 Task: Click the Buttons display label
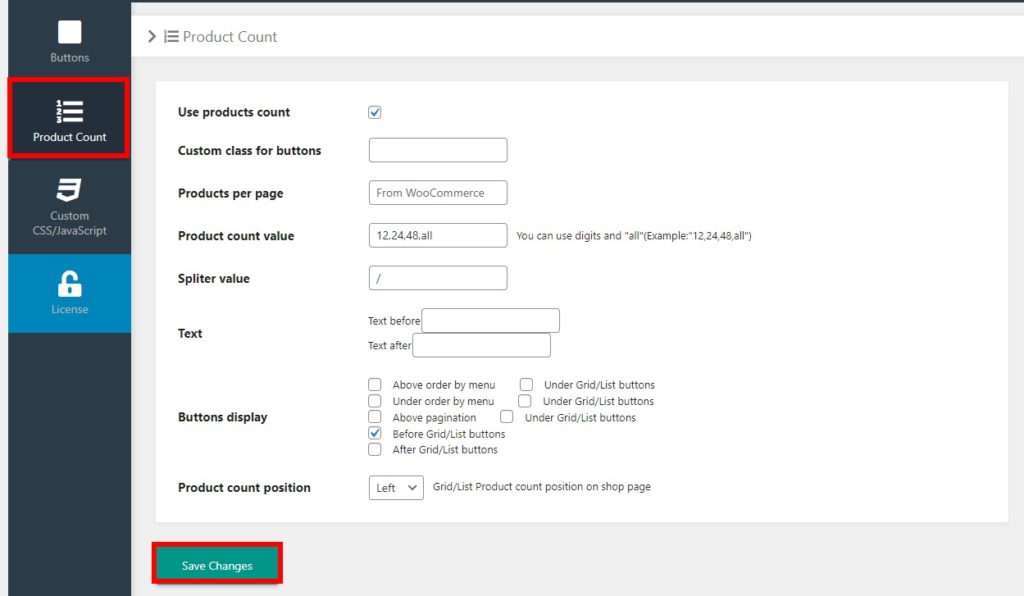[223, 417]
